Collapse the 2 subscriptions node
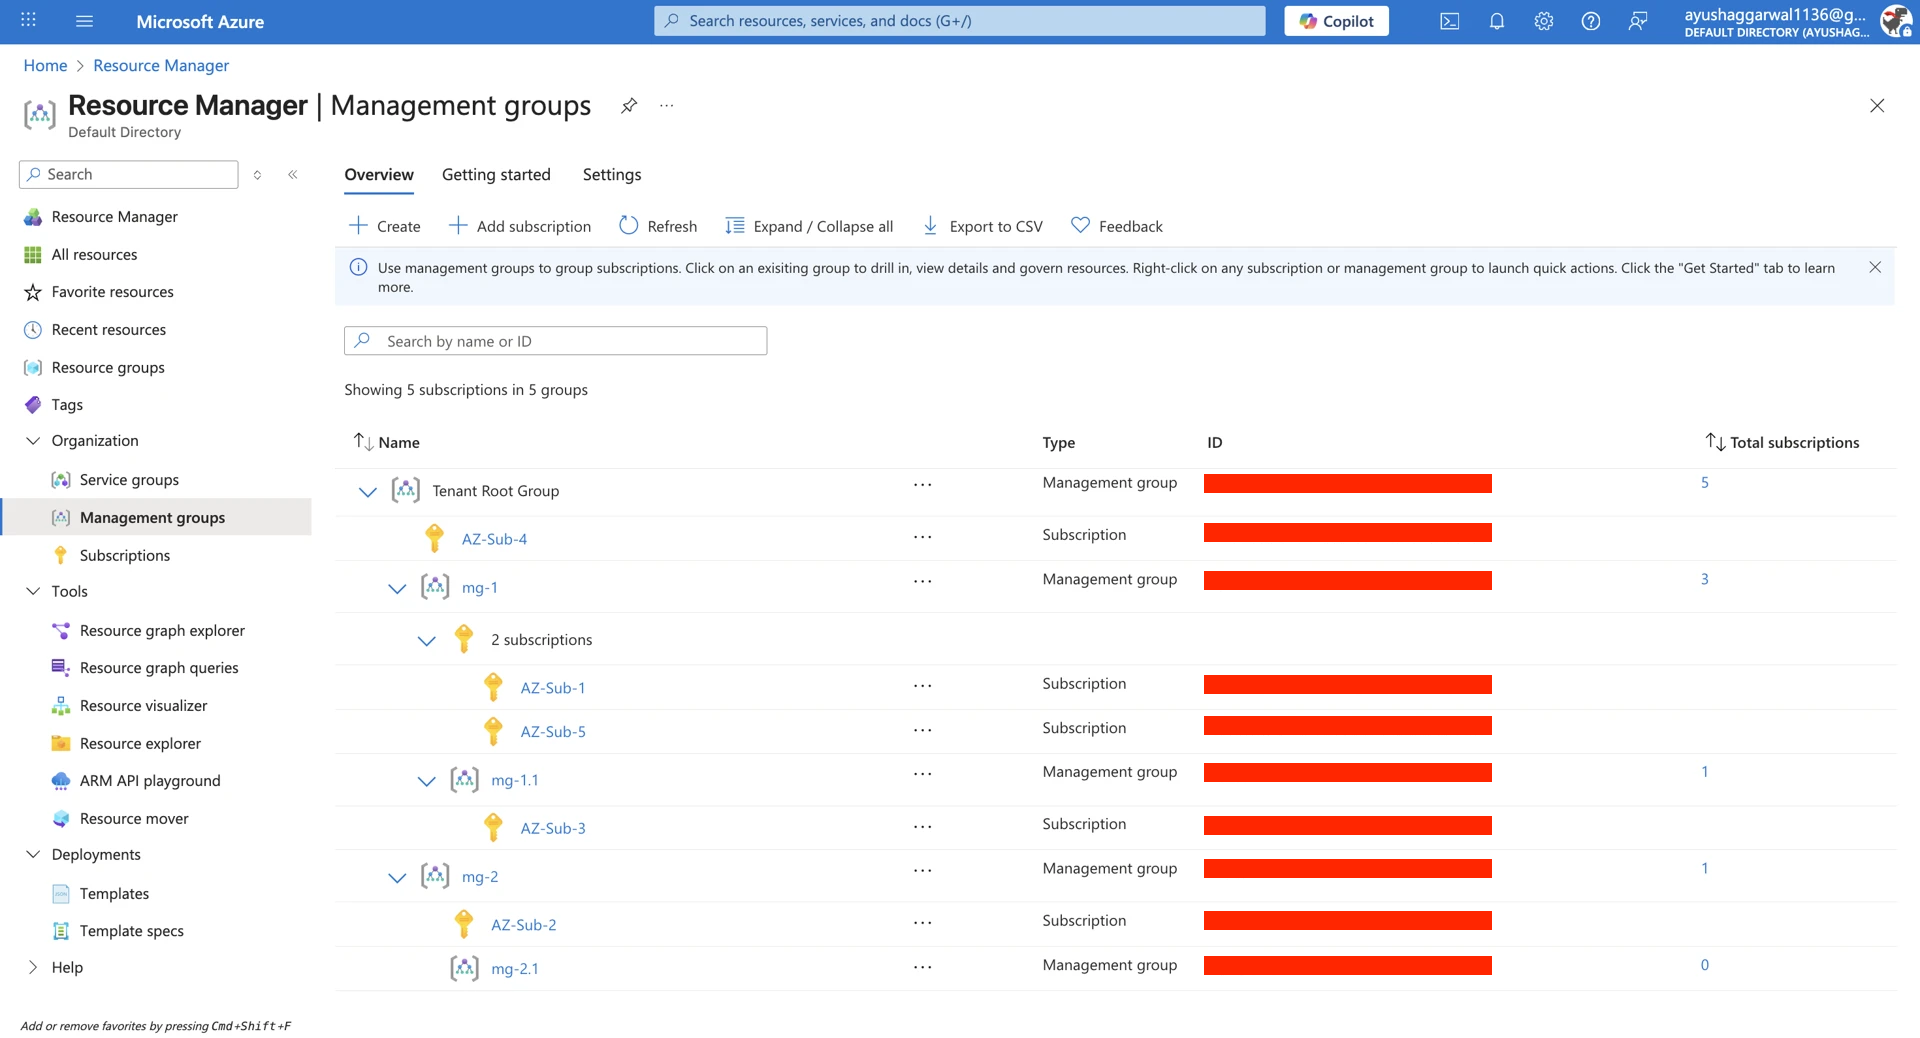Screen dimensions: 1920x1038 [427, 640]
